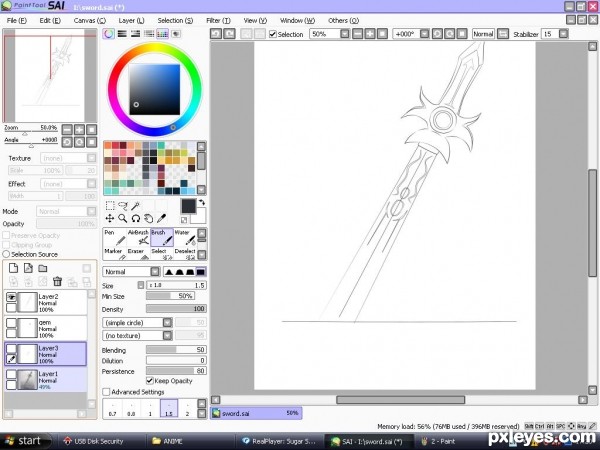Create a new linework layer
Screen dimensions: 600x450
28,268
